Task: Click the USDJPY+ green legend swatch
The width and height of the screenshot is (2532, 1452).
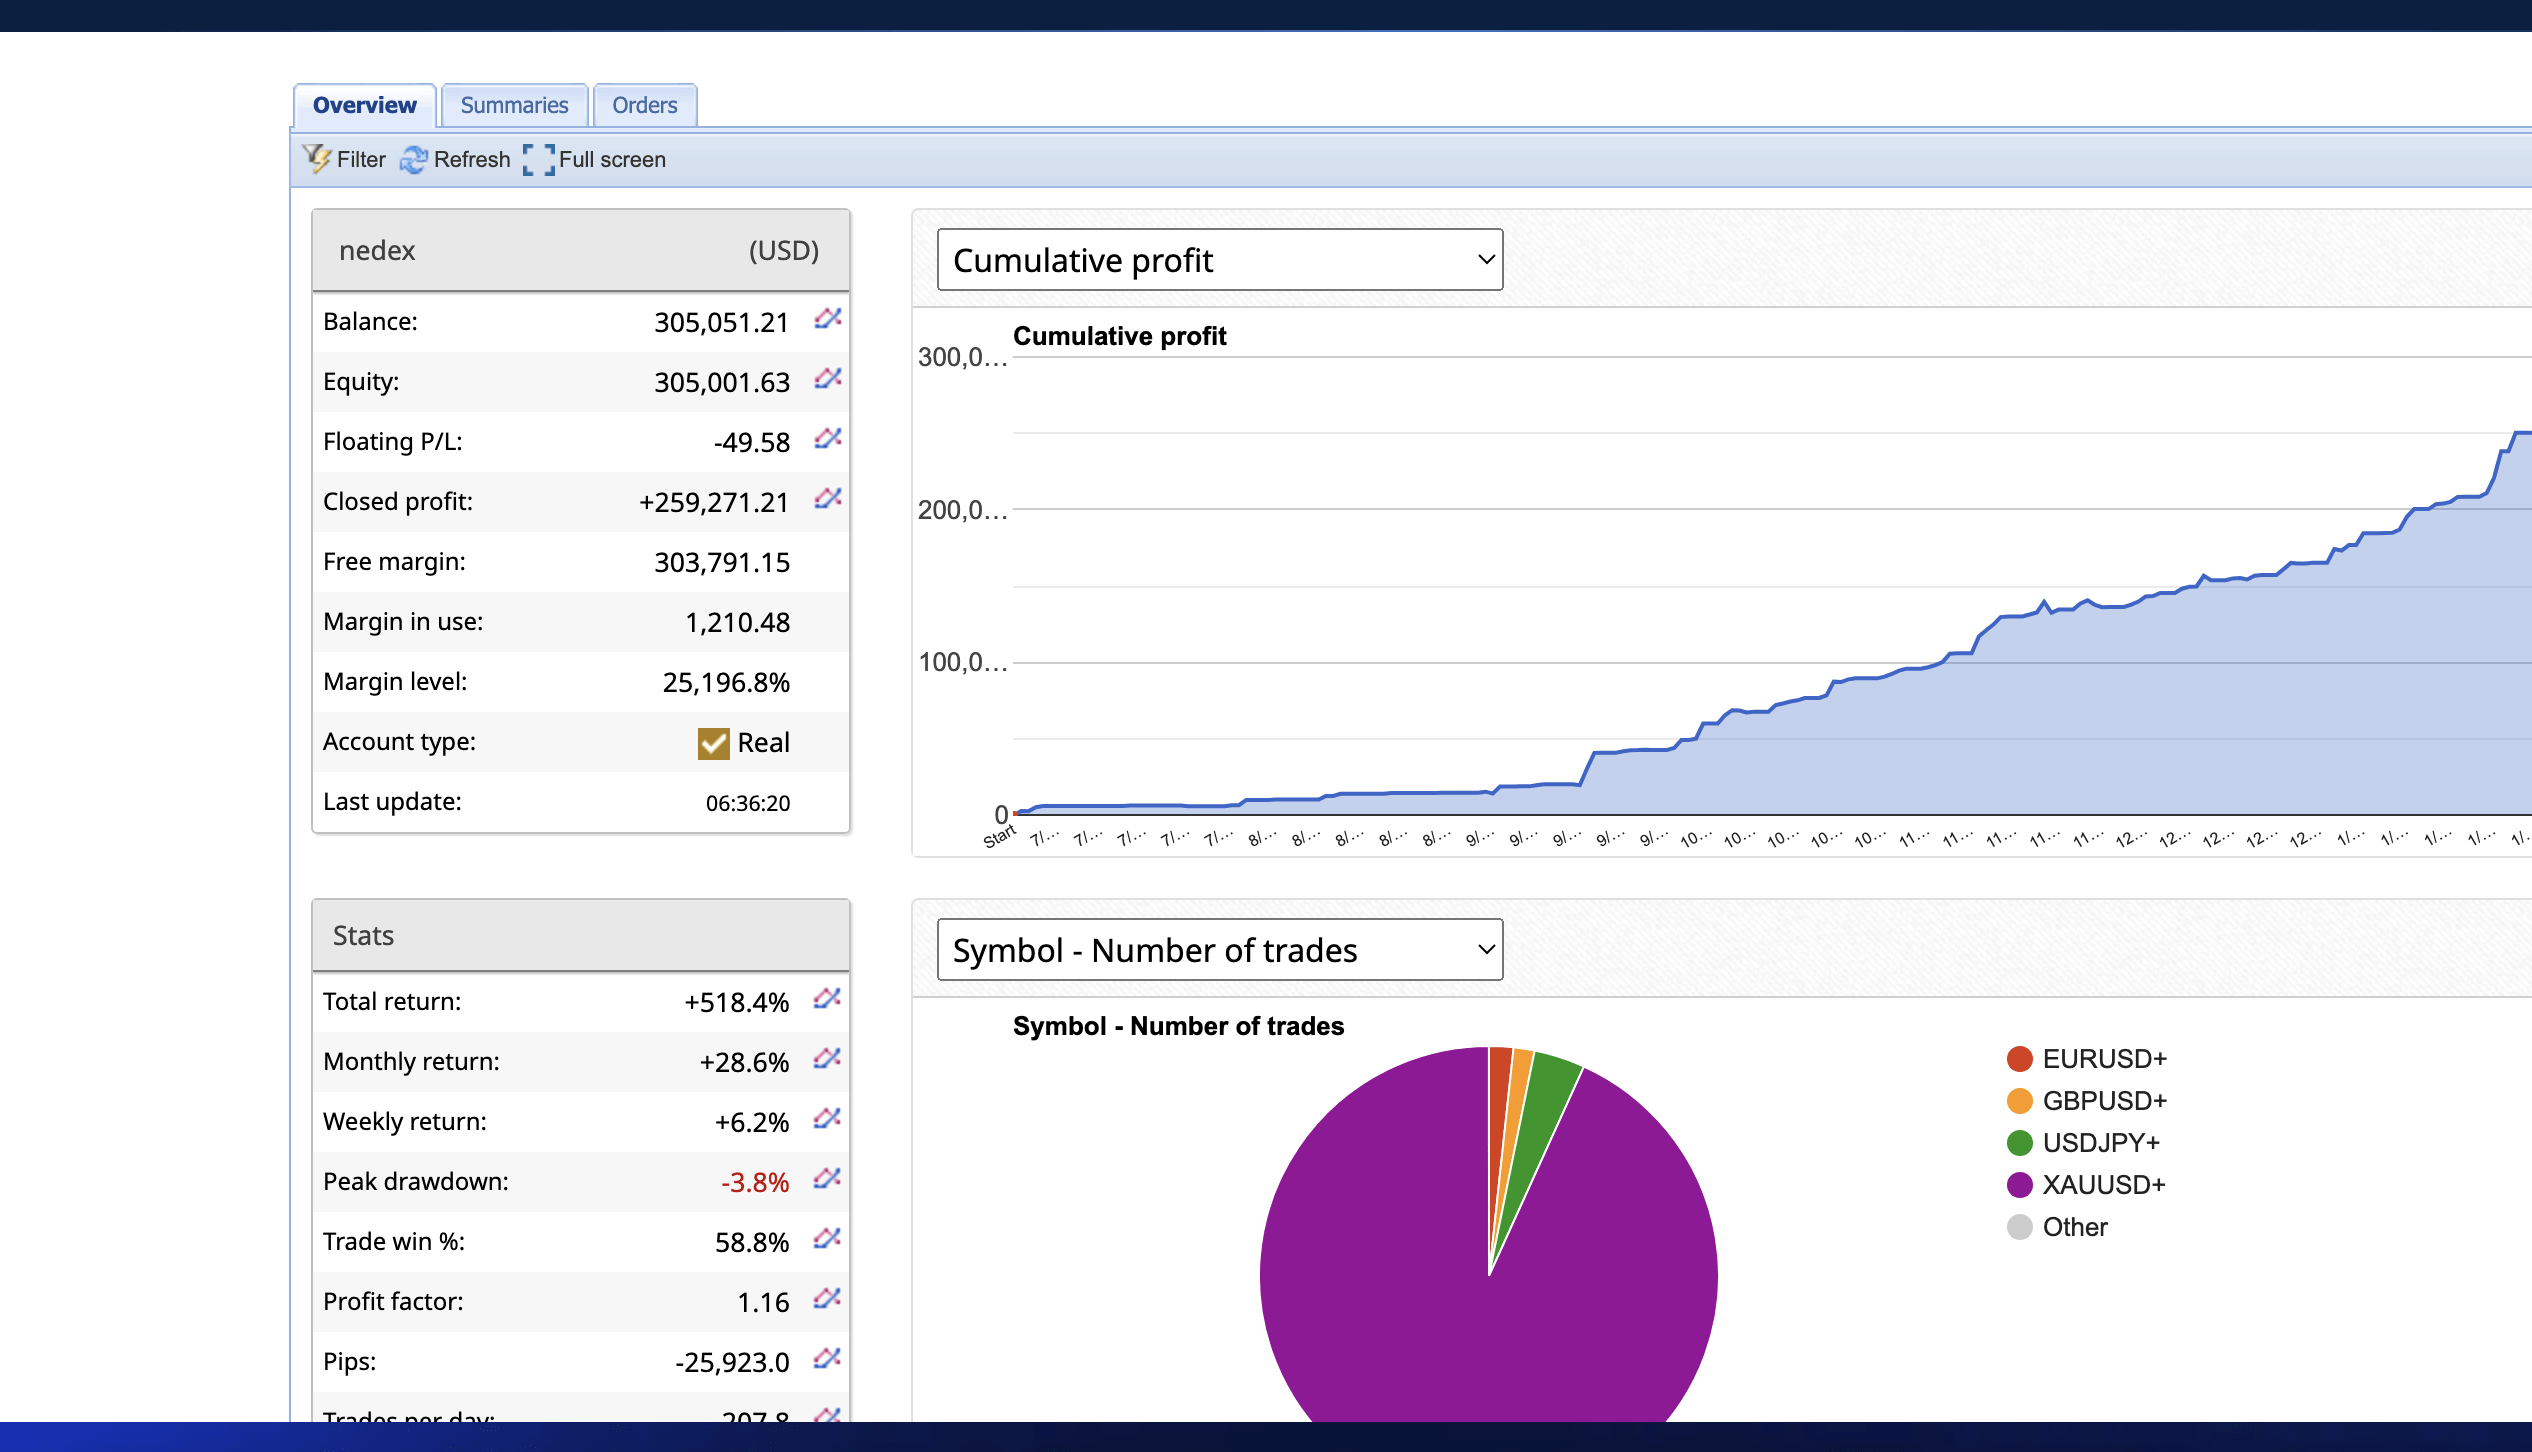Action: pyautogui.click(x=2019, y=1143)
